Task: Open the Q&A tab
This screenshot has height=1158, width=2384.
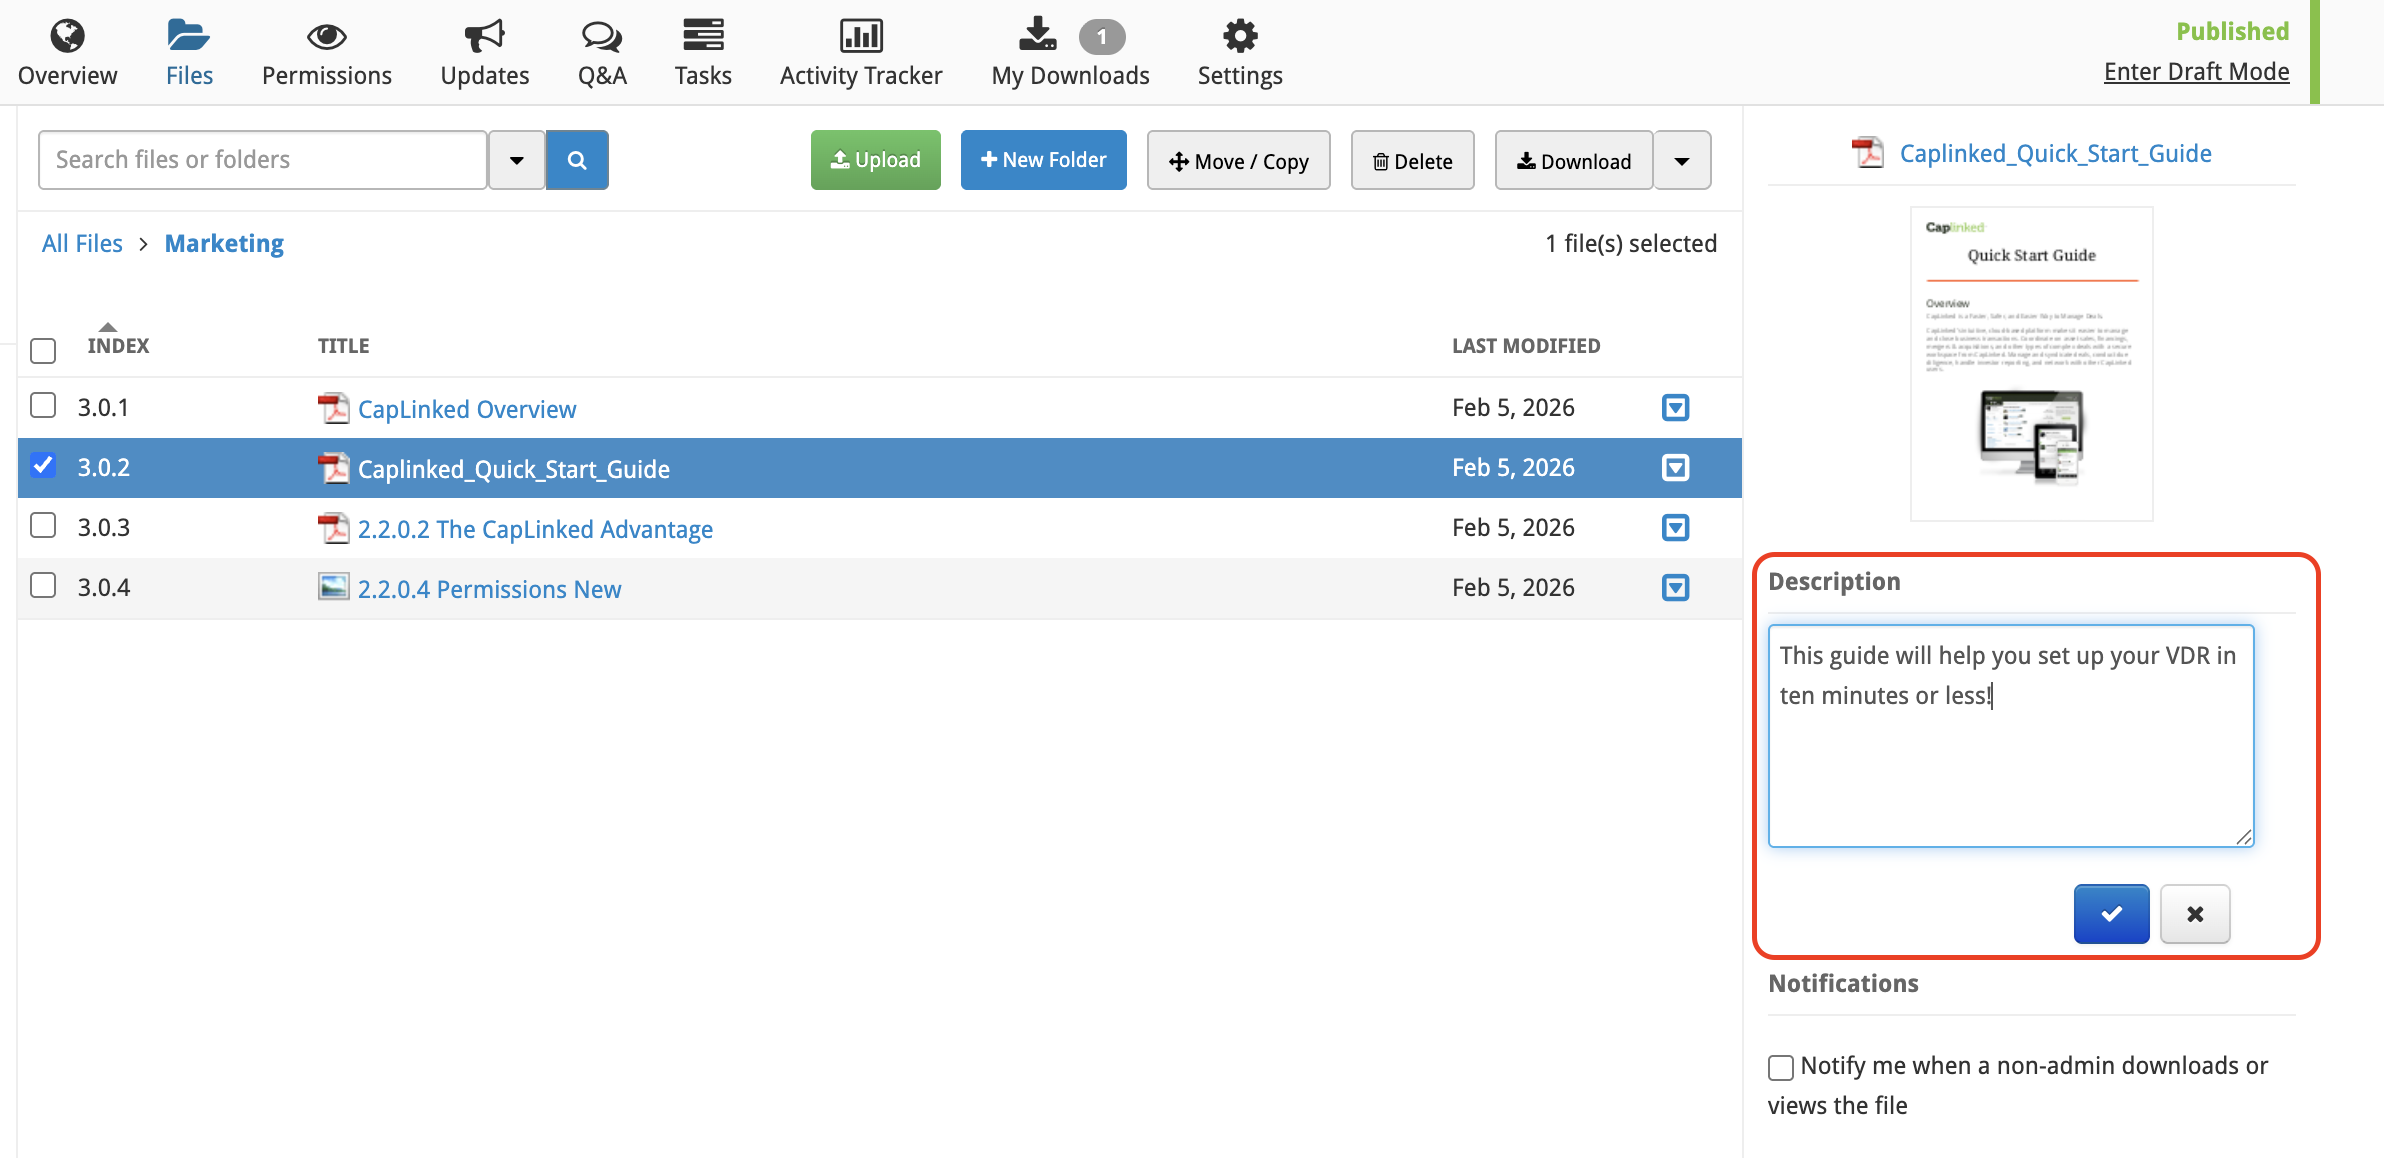Action: pos(602,53)
